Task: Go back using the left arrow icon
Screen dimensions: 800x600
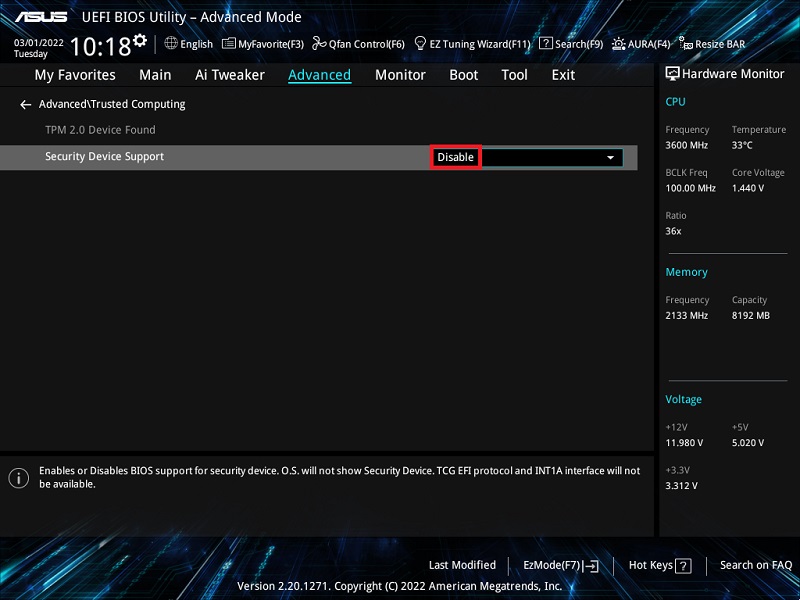Action: pyautogui.click(x=26, y=105)
